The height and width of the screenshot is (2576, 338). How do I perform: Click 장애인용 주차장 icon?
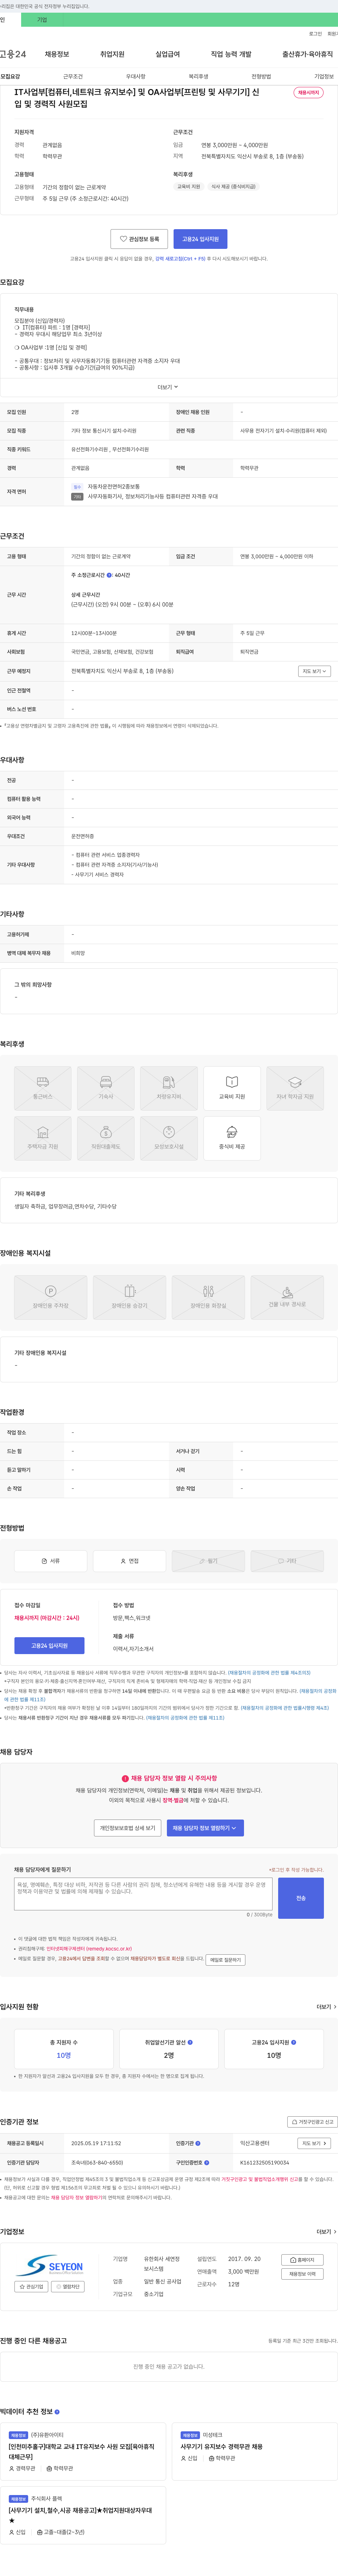tap(51, 1297)
